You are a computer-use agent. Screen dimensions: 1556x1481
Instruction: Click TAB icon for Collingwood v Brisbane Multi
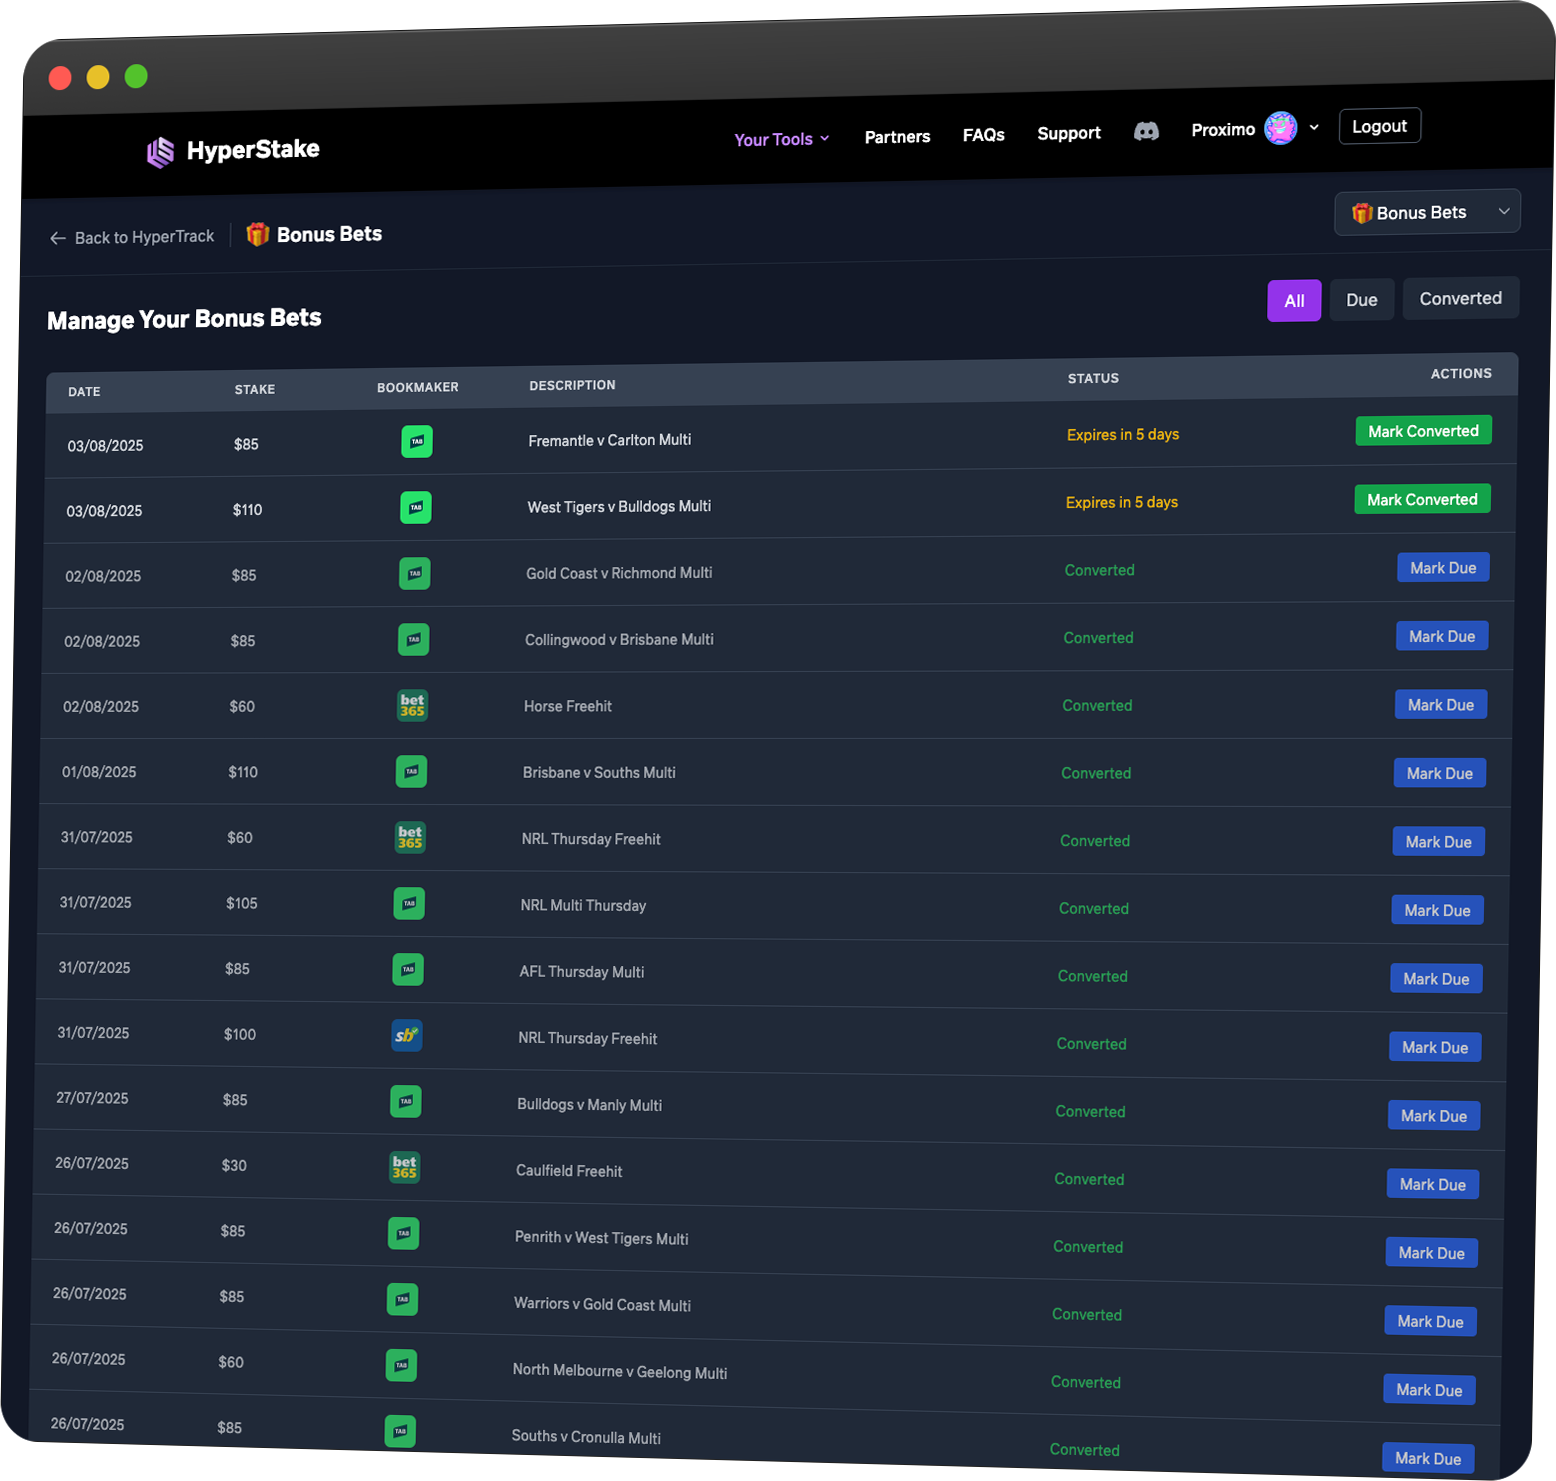[x=414, y=639]
